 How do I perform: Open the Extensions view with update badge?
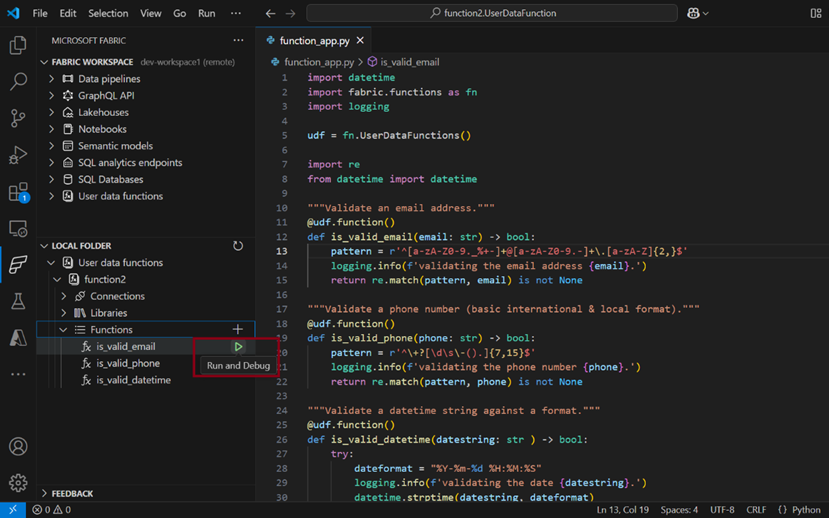[x=18, y=192]
